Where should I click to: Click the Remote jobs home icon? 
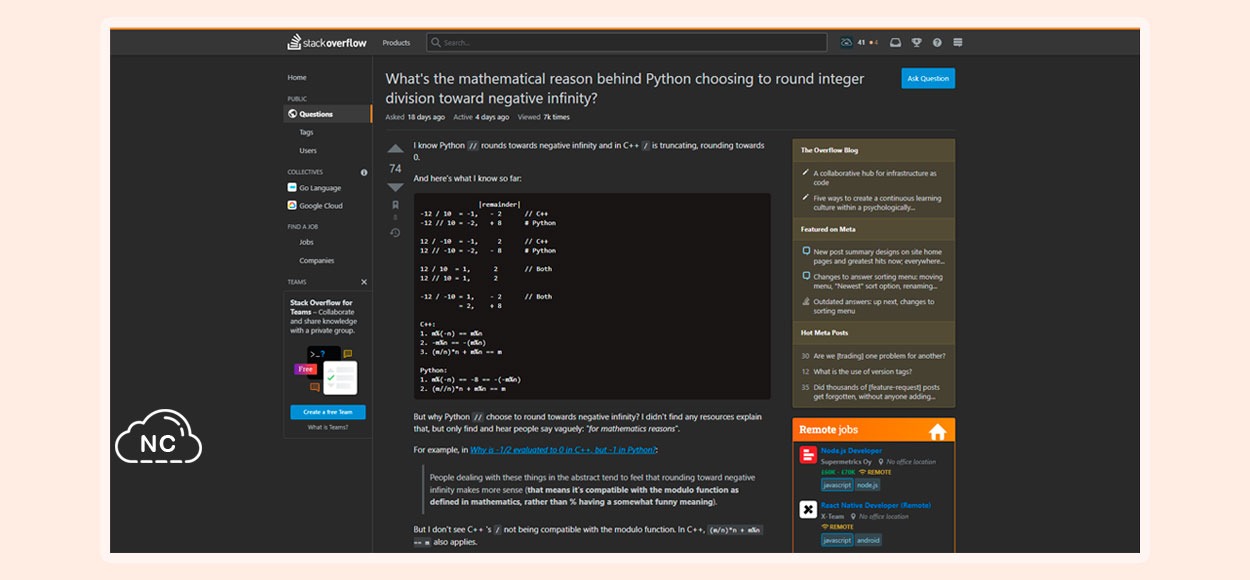(937, 432)
